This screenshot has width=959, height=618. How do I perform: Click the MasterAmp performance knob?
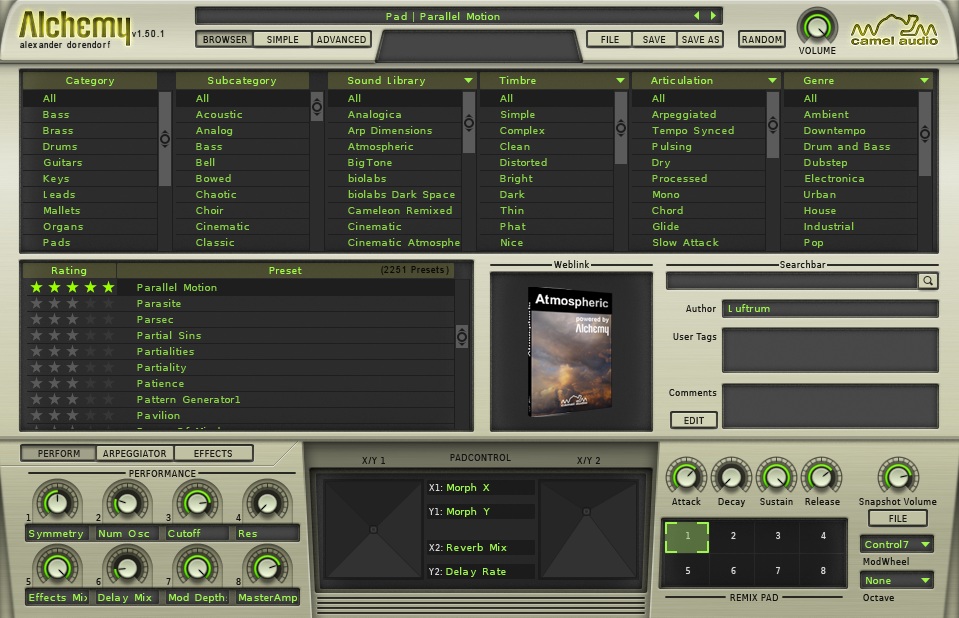coord(267,567)
